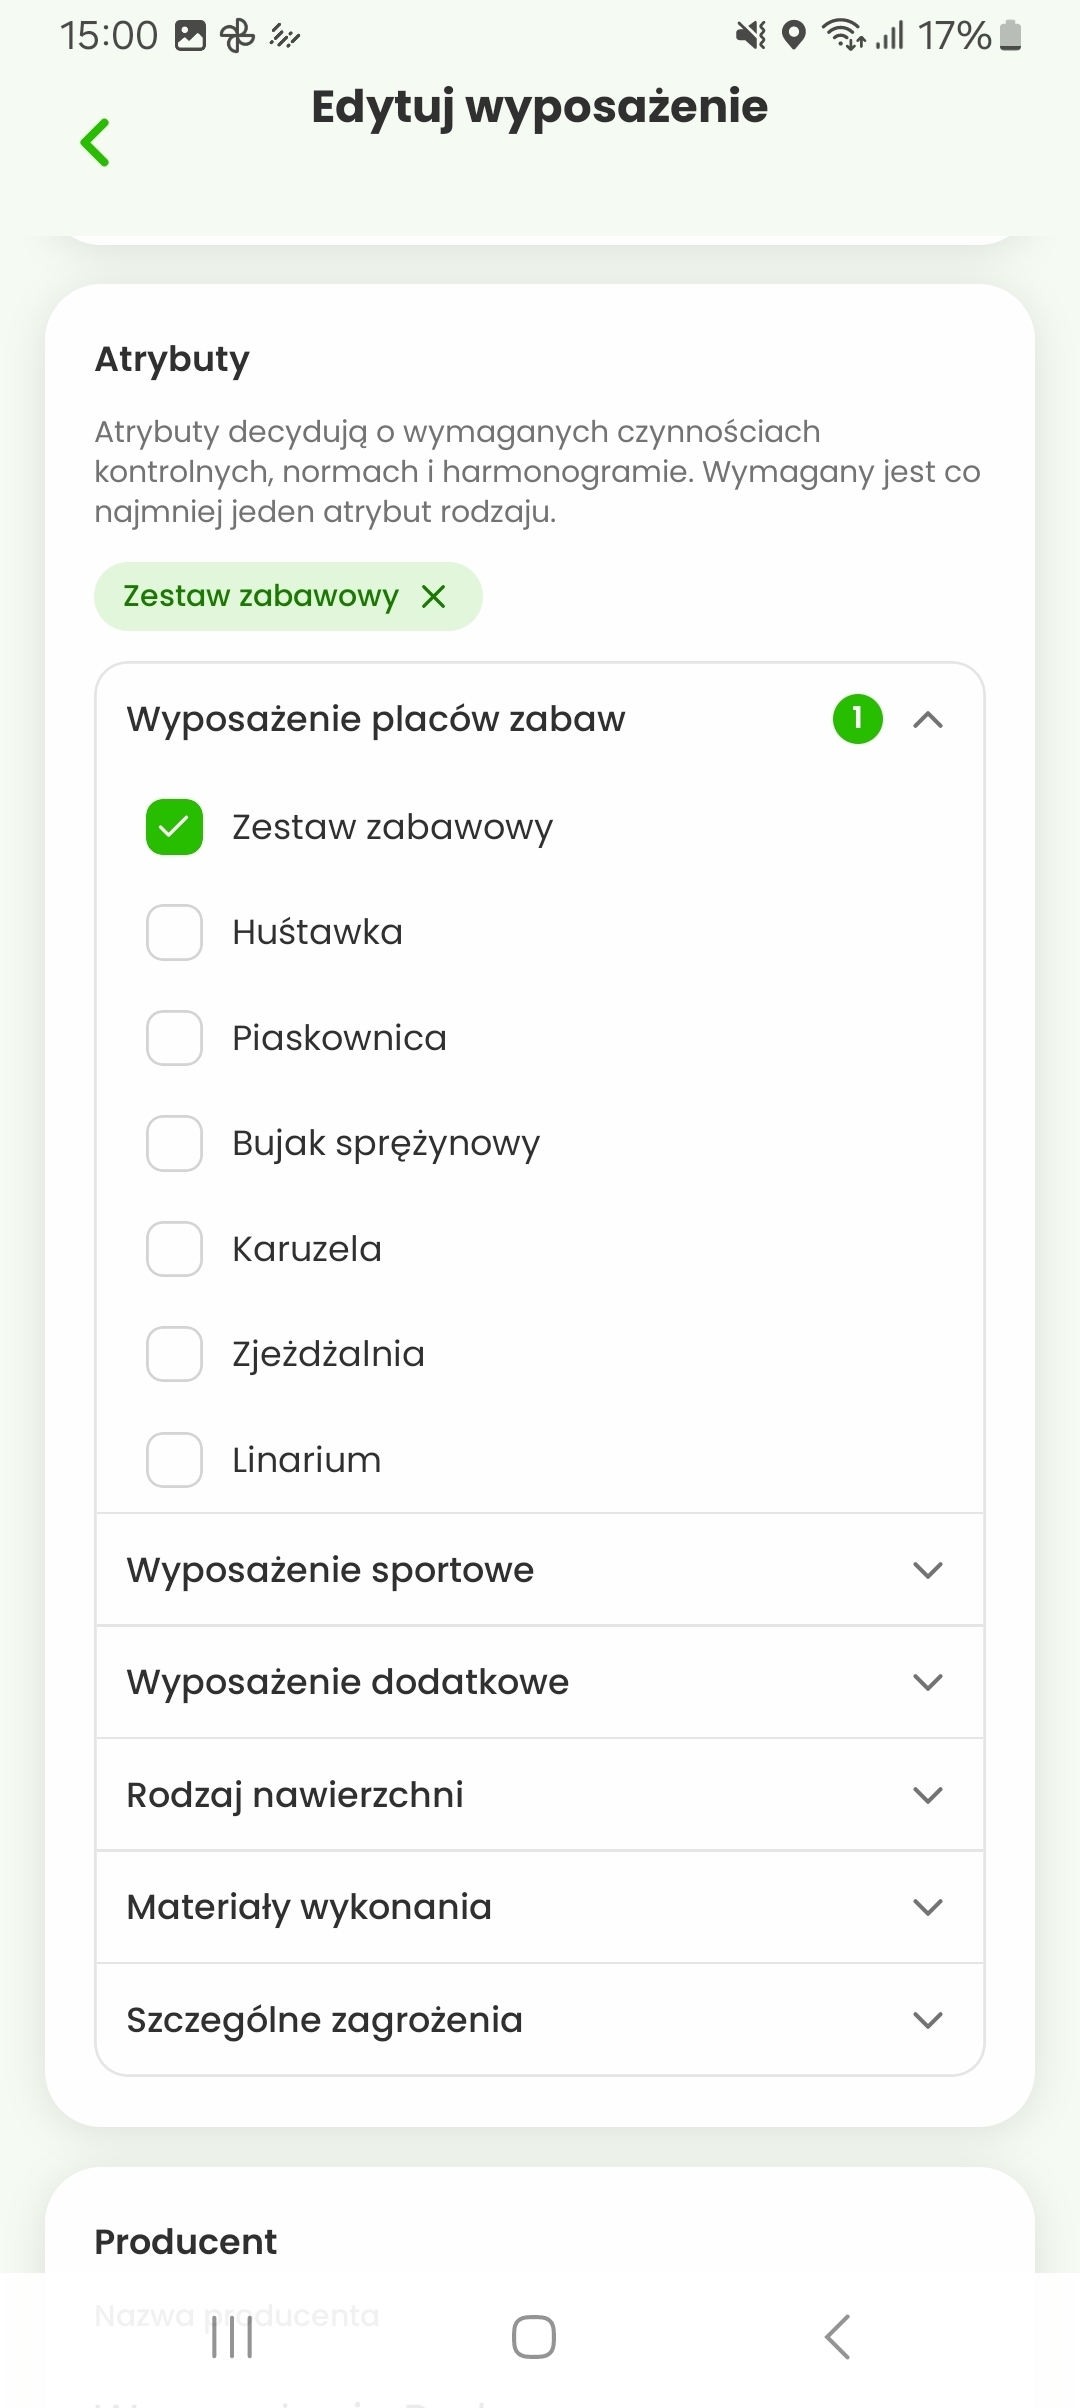Uncheck the Zestaw zabawowy checkbox

click(174, 827)
